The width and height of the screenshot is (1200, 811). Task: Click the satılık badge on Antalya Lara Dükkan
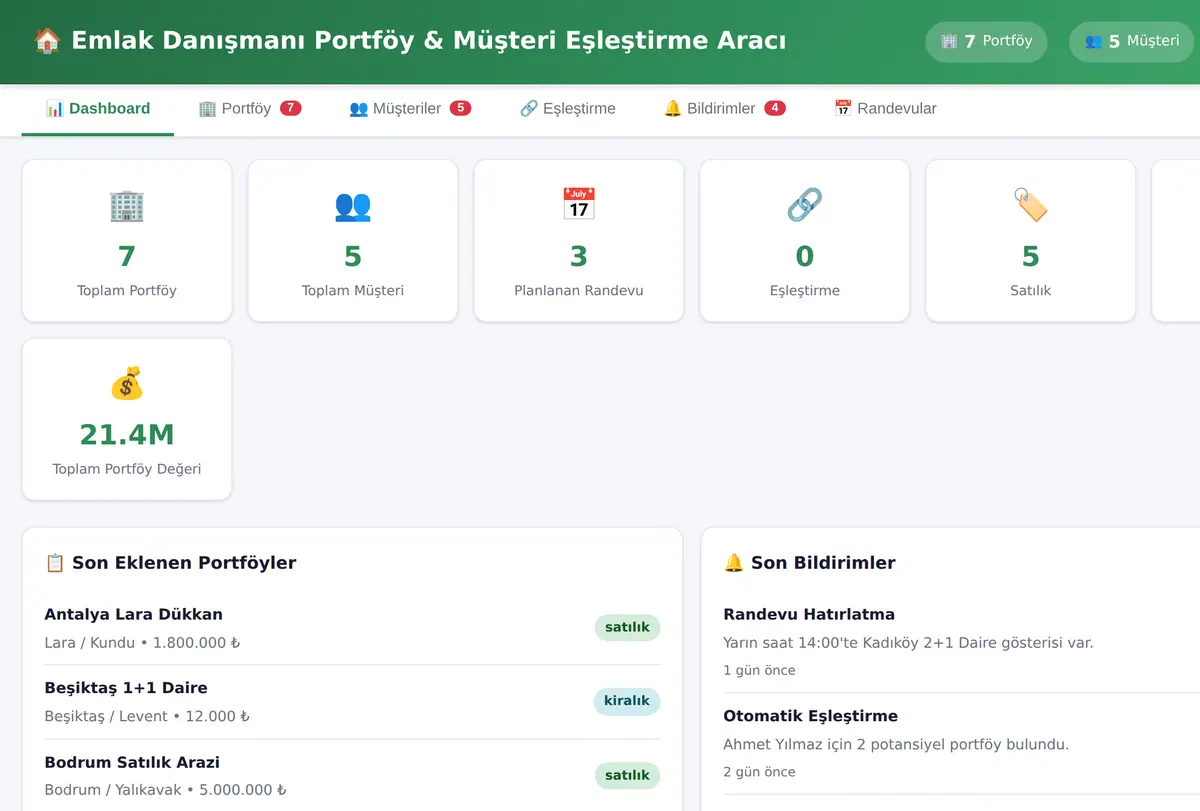point(627,628)
